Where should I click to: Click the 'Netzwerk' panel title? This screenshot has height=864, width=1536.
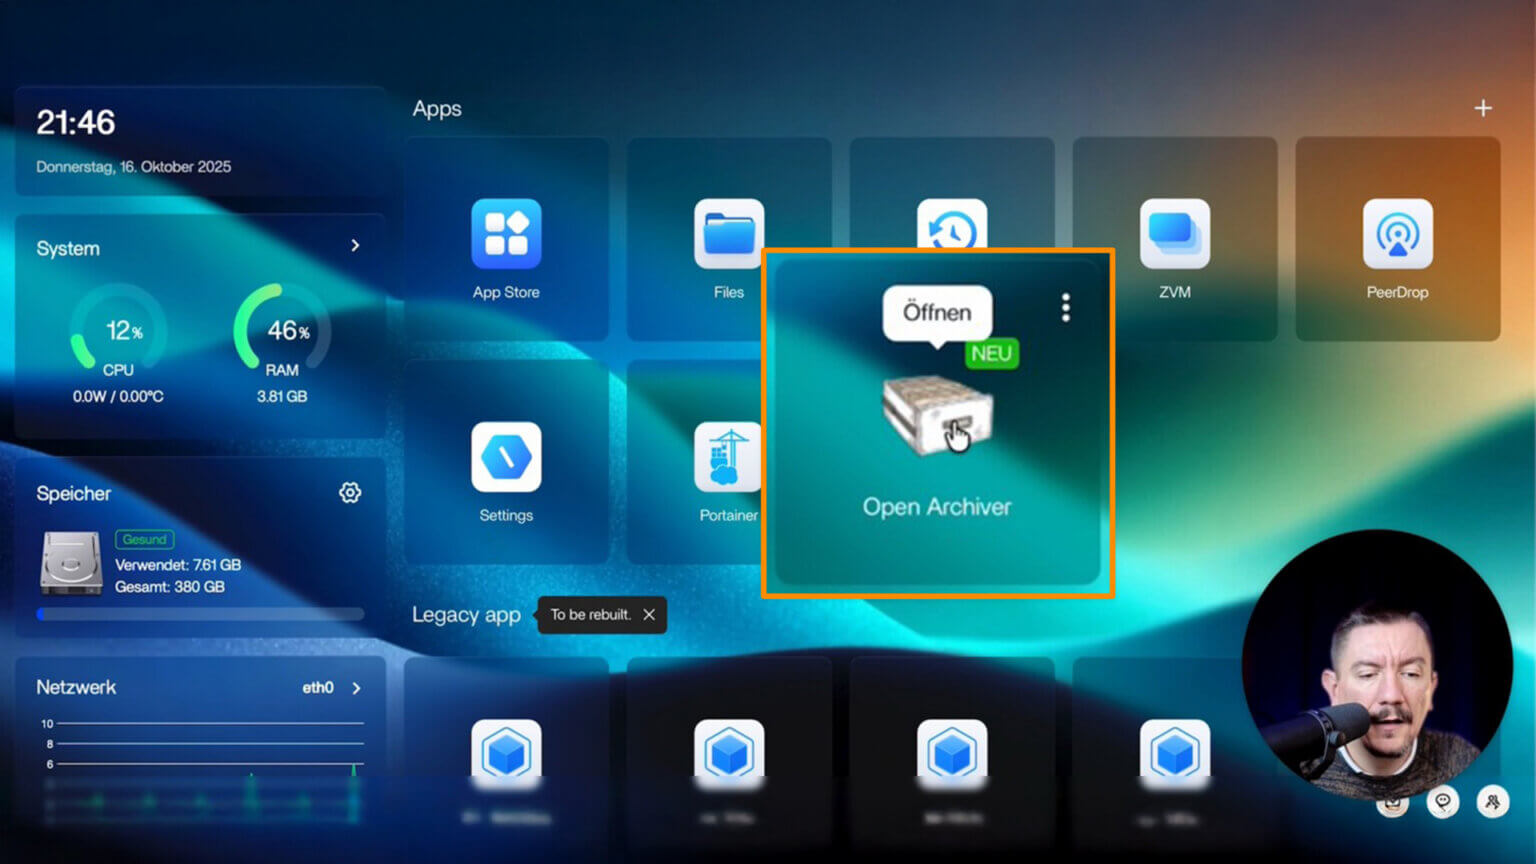(x=76, y=687)
